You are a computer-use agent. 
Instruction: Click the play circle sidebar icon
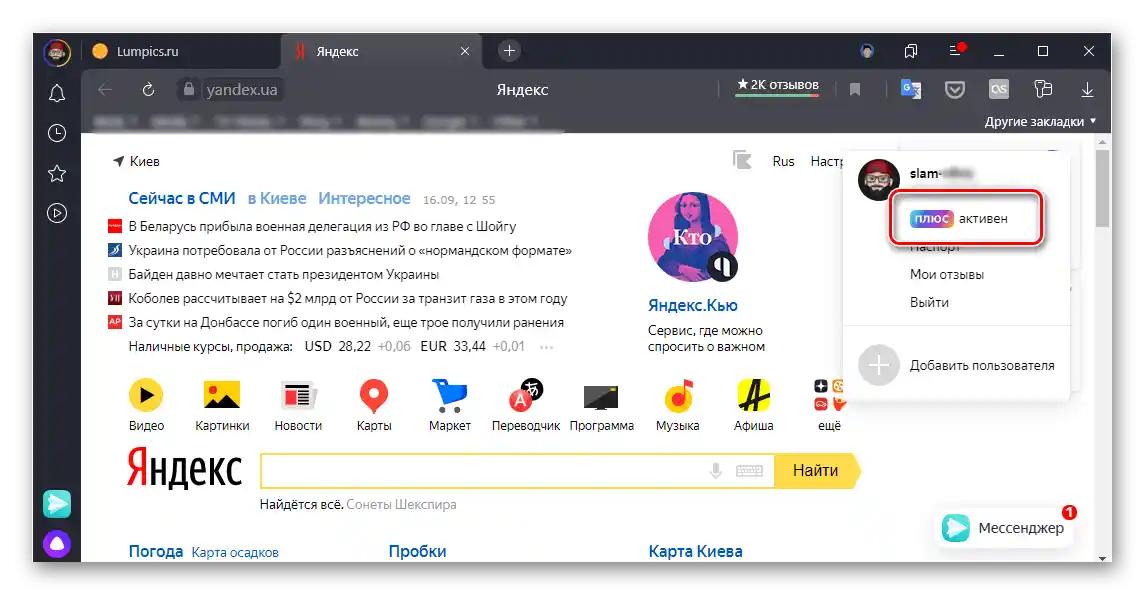coord(57,213)
